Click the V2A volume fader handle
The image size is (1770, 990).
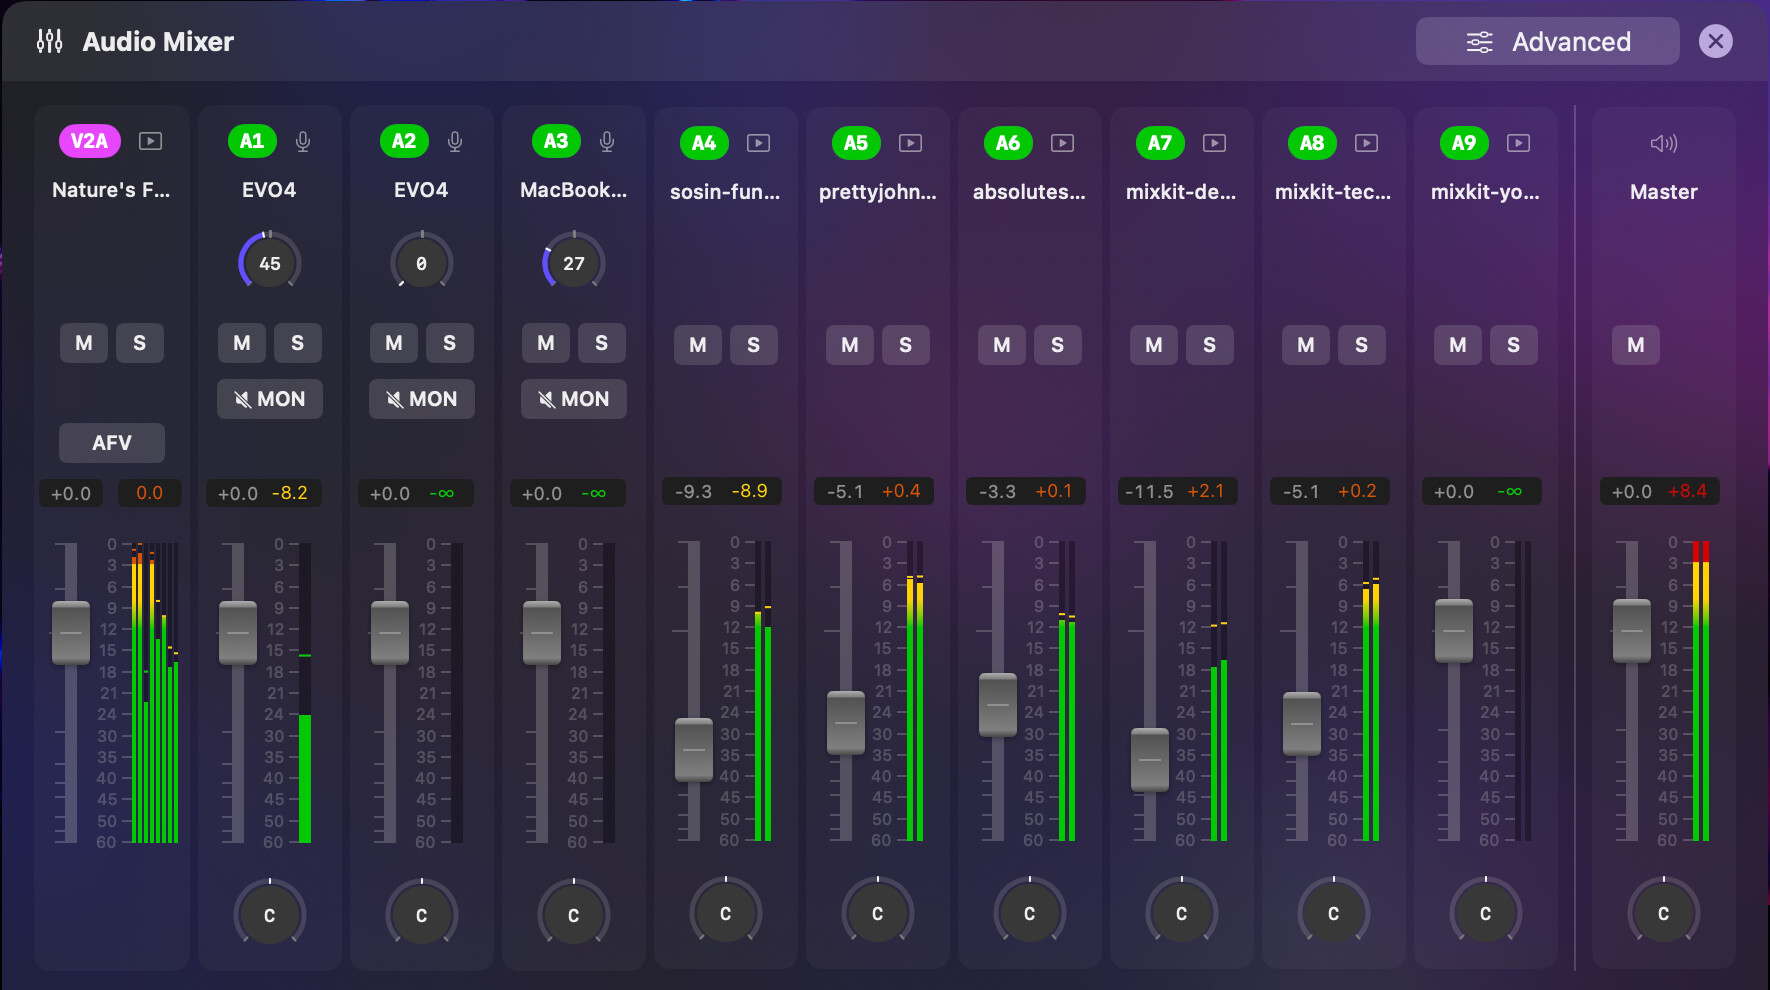click(x=71, y=633)
